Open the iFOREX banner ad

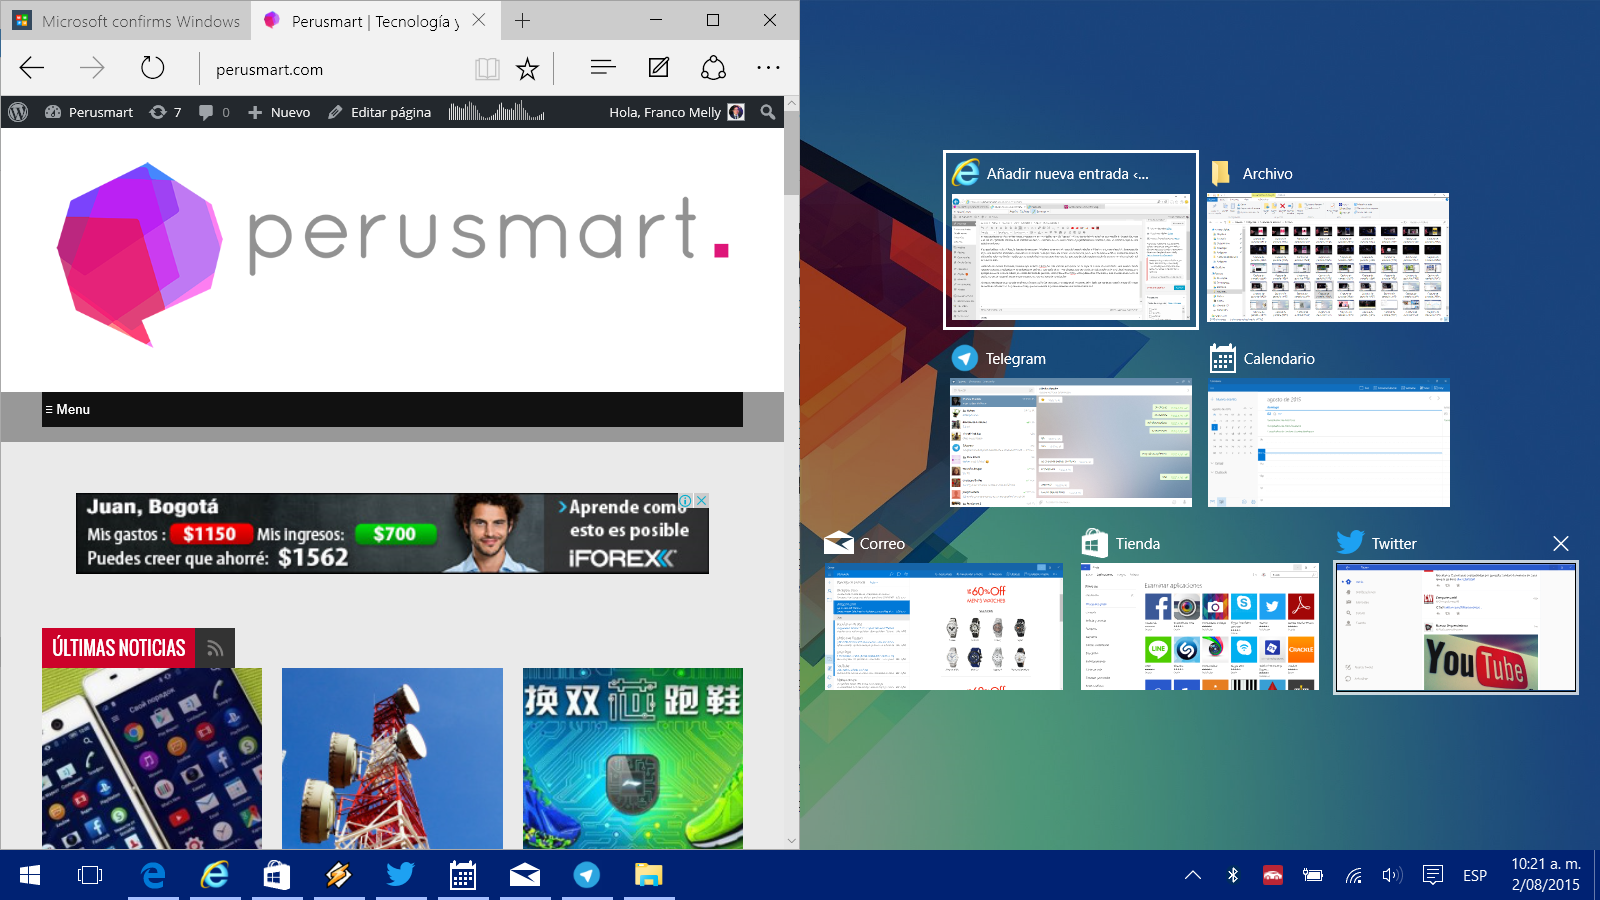coord(392,533)
